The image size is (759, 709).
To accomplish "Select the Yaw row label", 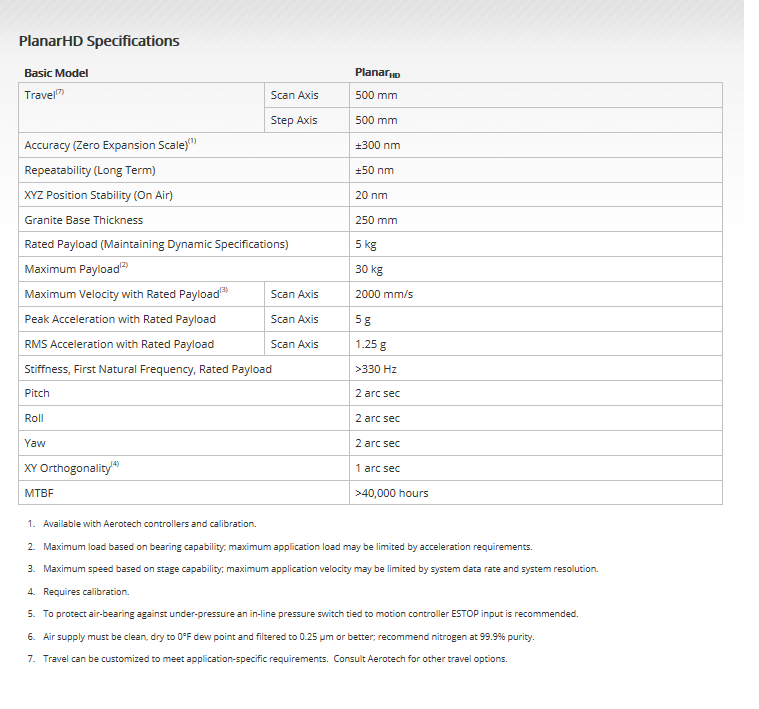I will tap(35, 443).
